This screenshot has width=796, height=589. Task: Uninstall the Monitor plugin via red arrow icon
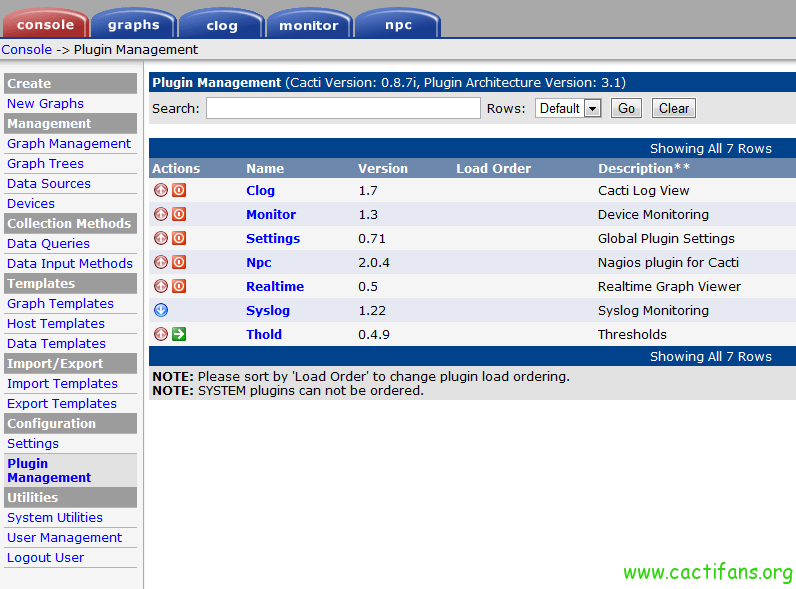coord(161,214)
